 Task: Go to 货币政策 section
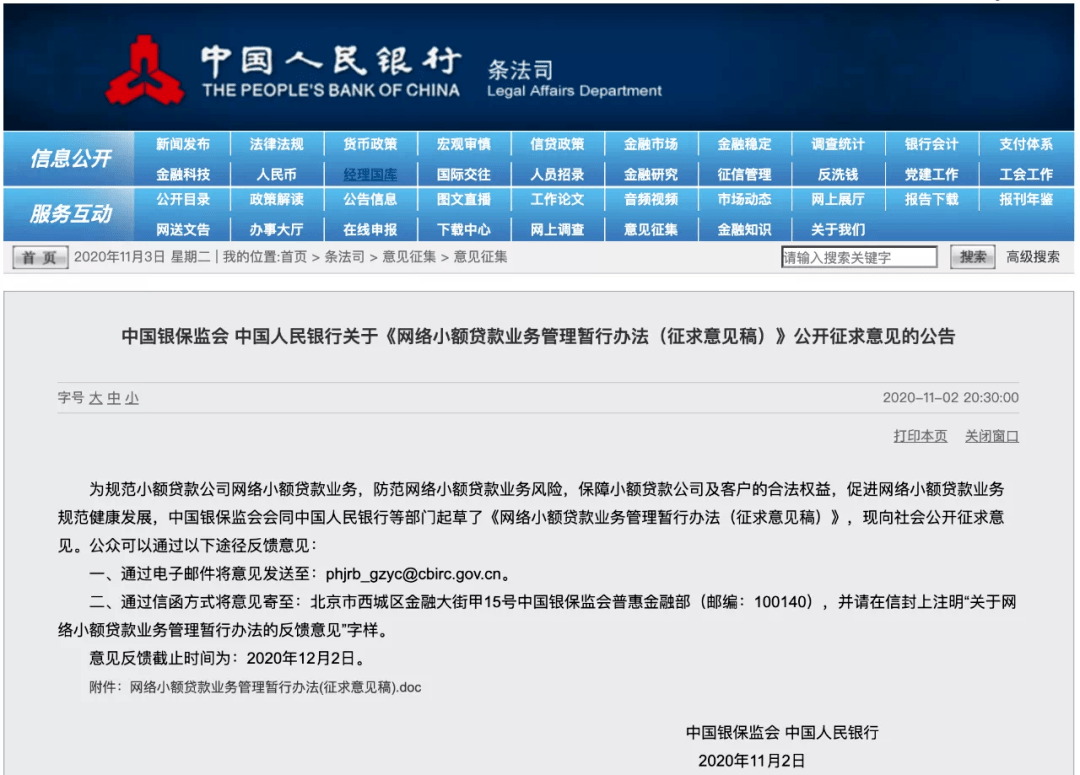(x=370, y=144)
